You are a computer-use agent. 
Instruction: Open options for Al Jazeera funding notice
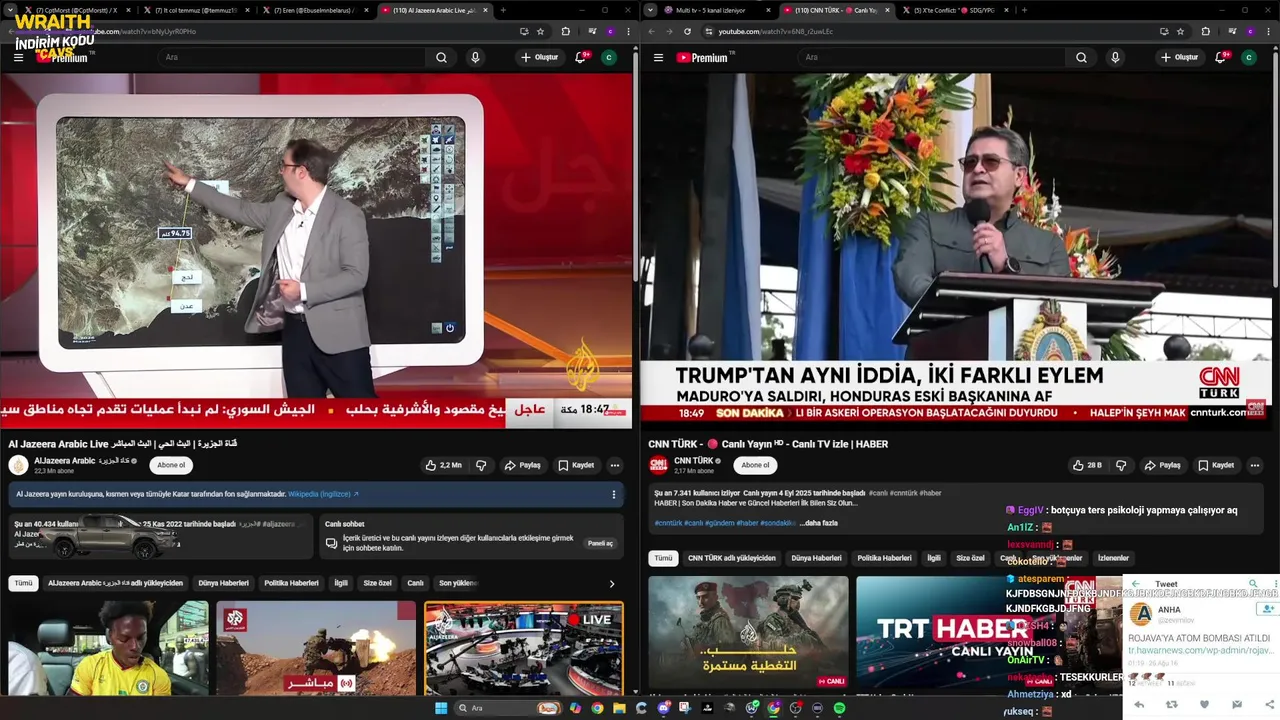[x=614, y=494]
